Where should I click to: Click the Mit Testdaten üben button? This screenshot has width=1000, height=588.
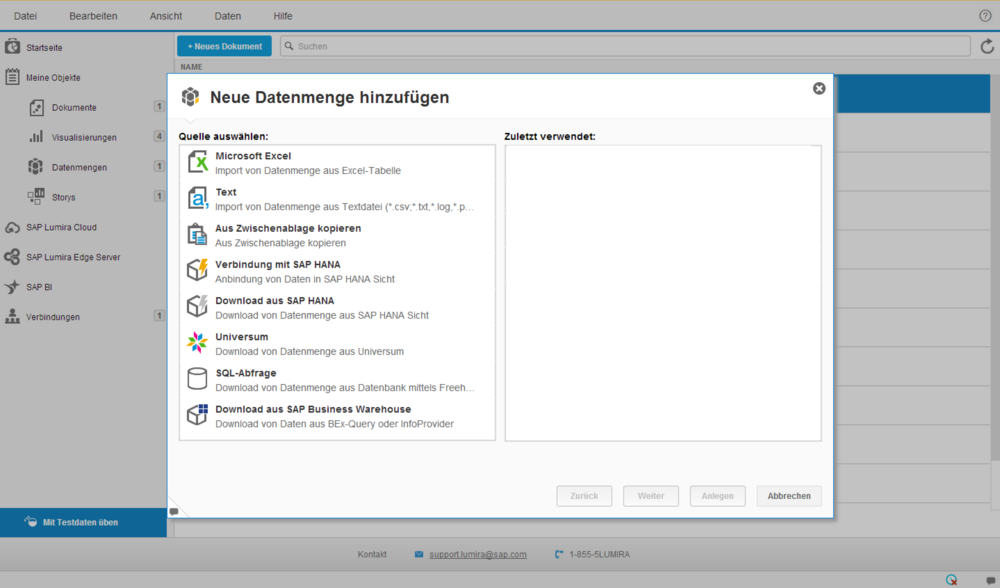pos(83,522)
